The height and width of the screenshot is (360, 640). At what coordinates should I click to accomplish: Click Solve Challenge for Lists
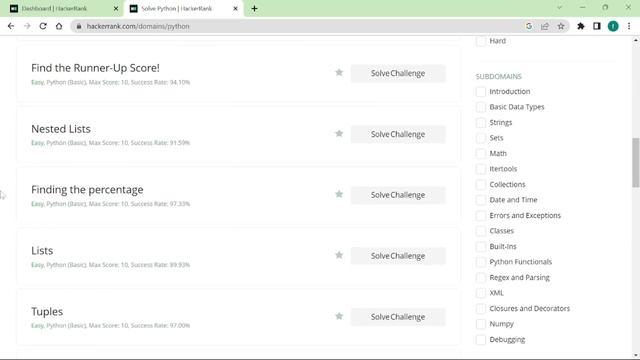click(398, 256)
